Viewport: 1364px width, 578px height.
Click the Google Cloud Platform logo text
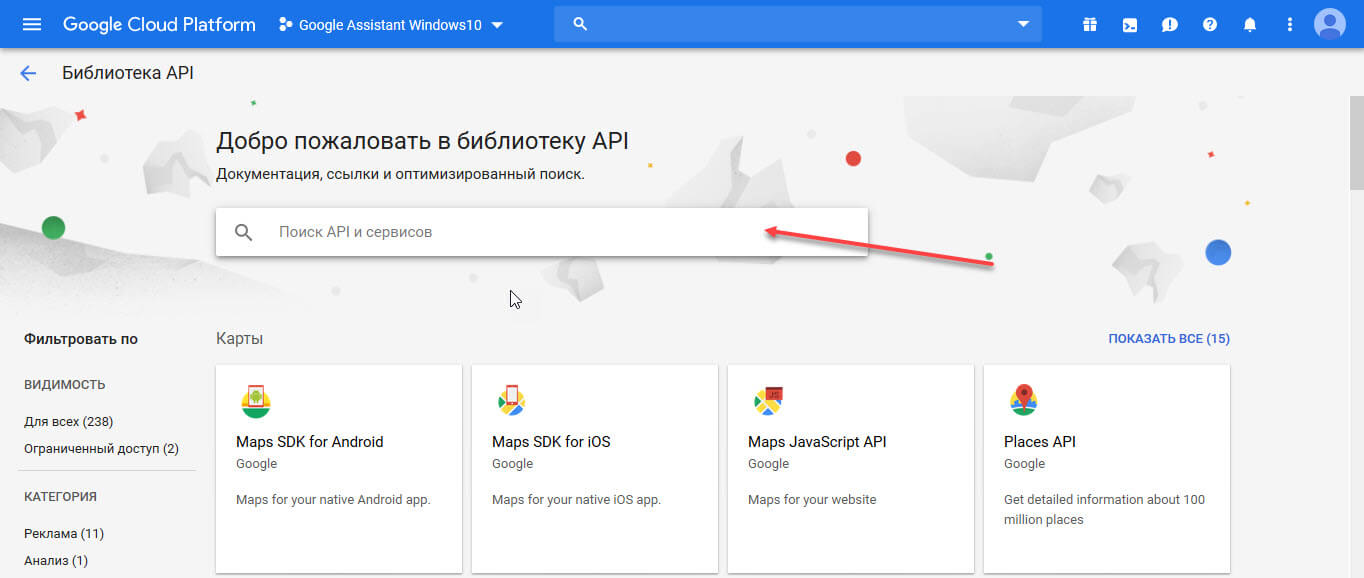(159, 24)
